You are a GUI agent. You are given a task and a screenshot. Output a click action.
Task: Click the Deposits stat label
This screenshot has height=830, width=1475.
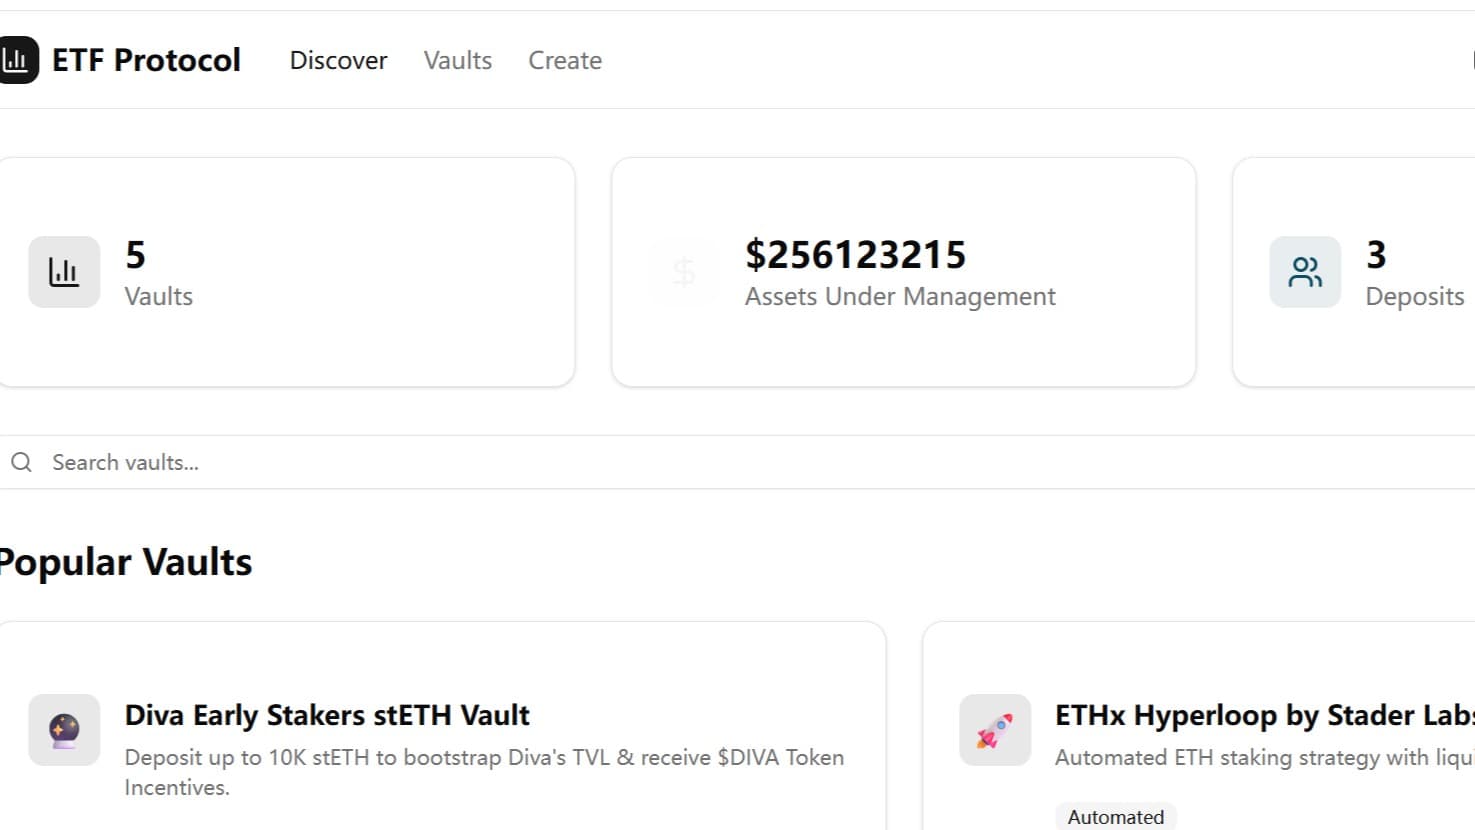[1414, 296]
